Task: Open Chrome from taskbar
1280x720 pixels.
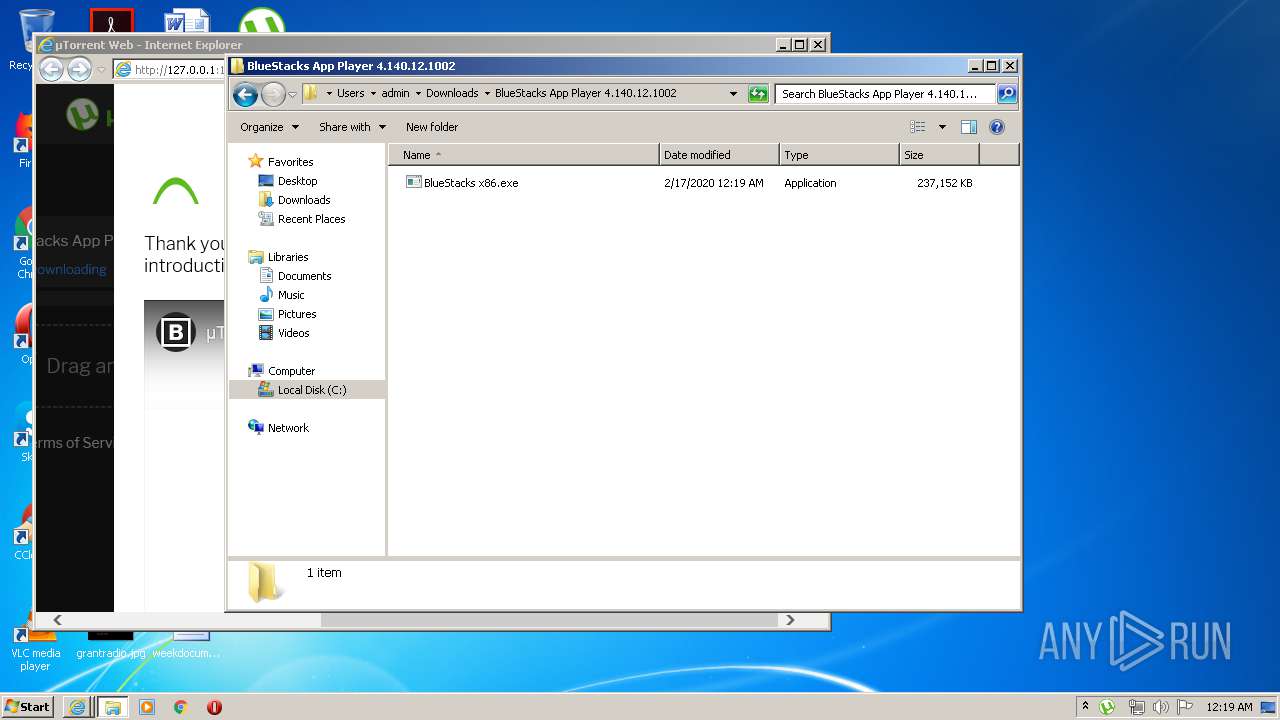Action: 181,707
